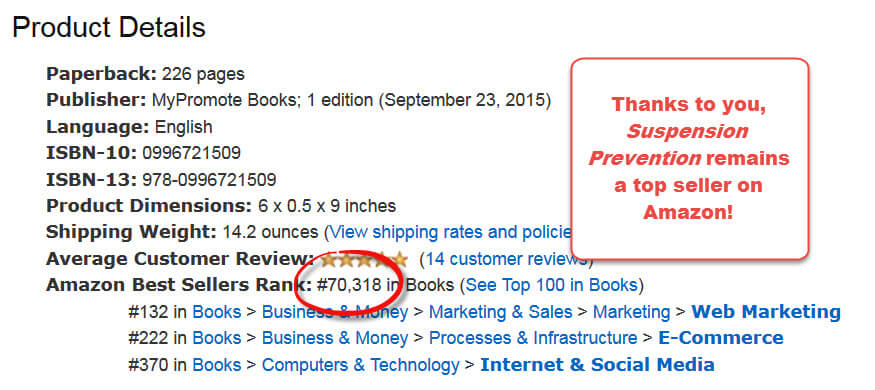The image size is (875, 390).
Task: Click Books in the #222 rank row
Action: click(x=217, y=338)
